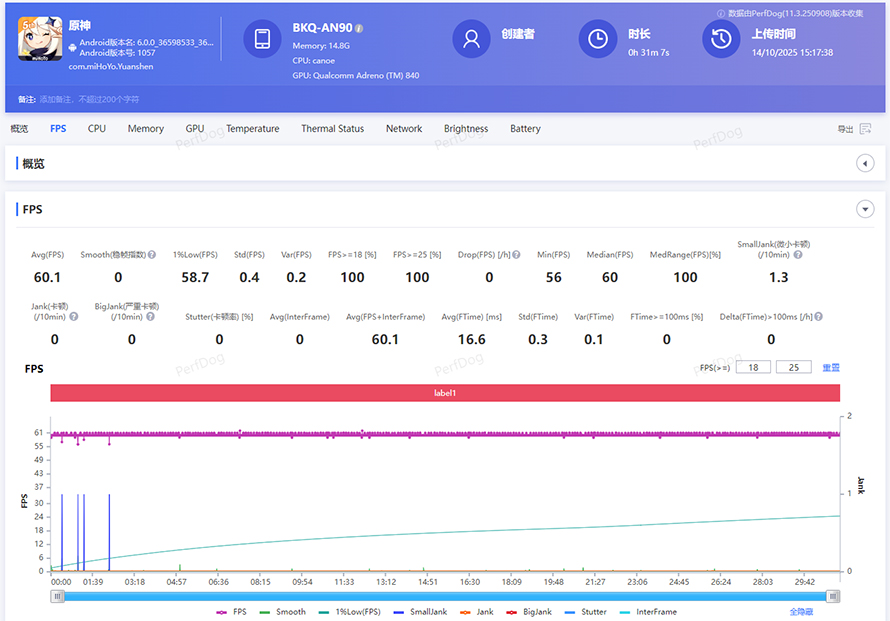Click the export icon beside 导出

pyautogui.click(x=864, y=129)
